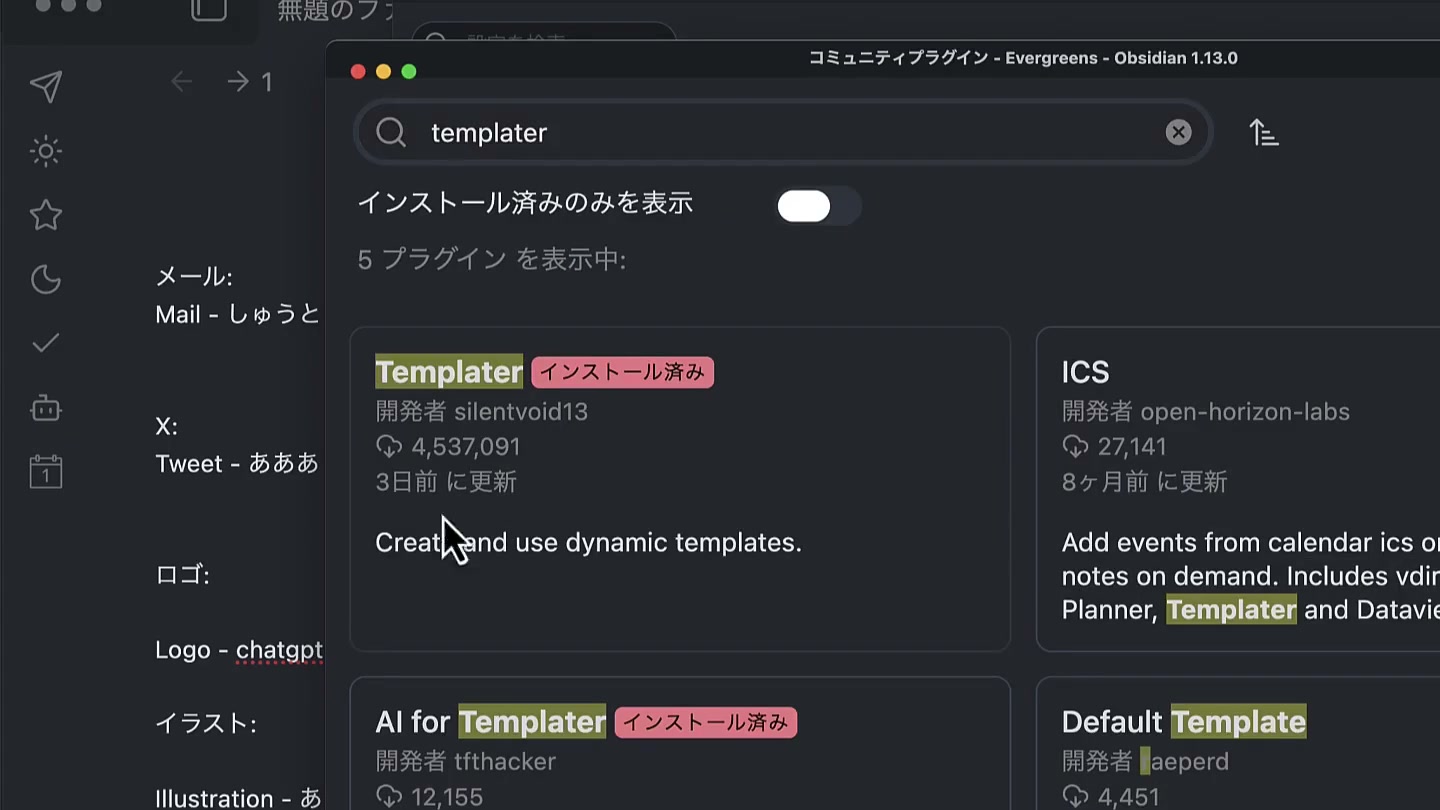Open the ICS plugin title
This screenshot has height=810, width=1440.
point(1085,372)
